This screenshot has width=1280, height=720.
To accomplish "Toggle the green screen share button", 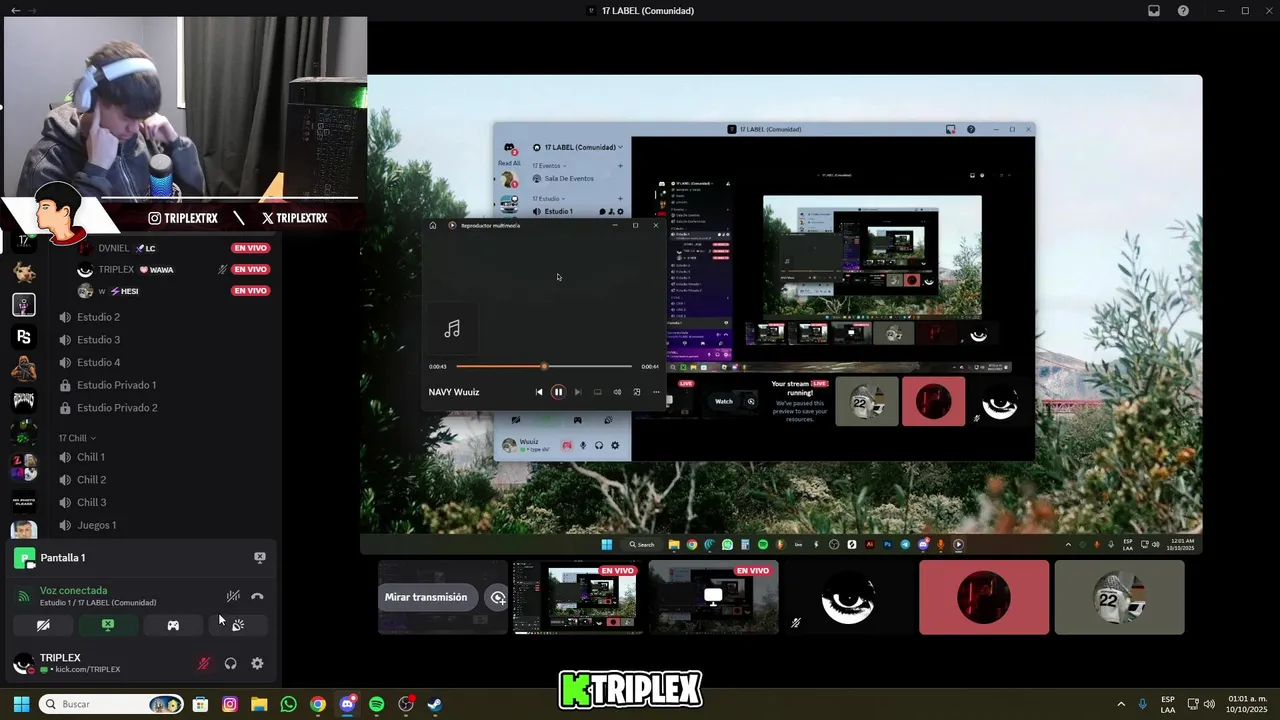I will click(108, 625).
